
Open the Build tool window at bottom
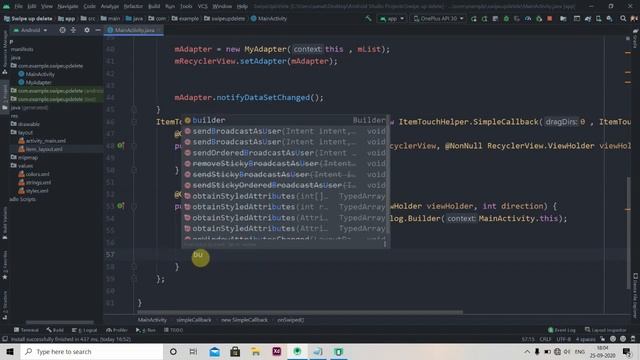click(x=55, y=330)
